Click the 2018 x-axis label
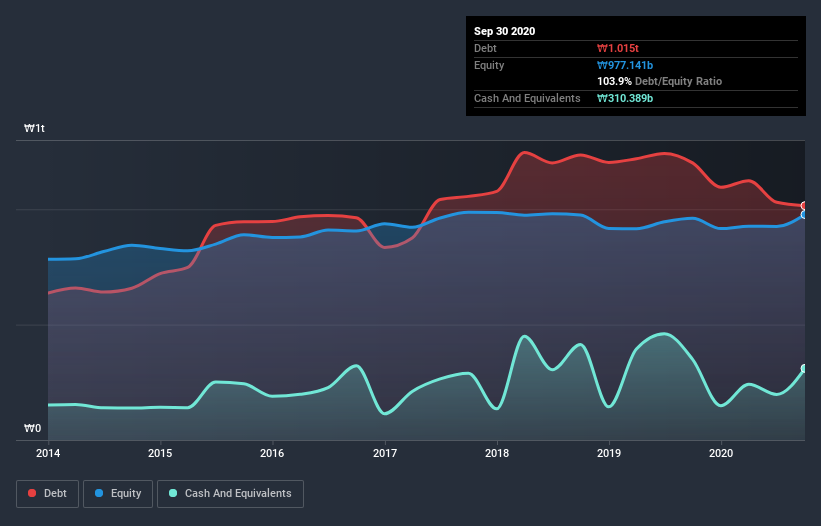 [x=497, y=453]
